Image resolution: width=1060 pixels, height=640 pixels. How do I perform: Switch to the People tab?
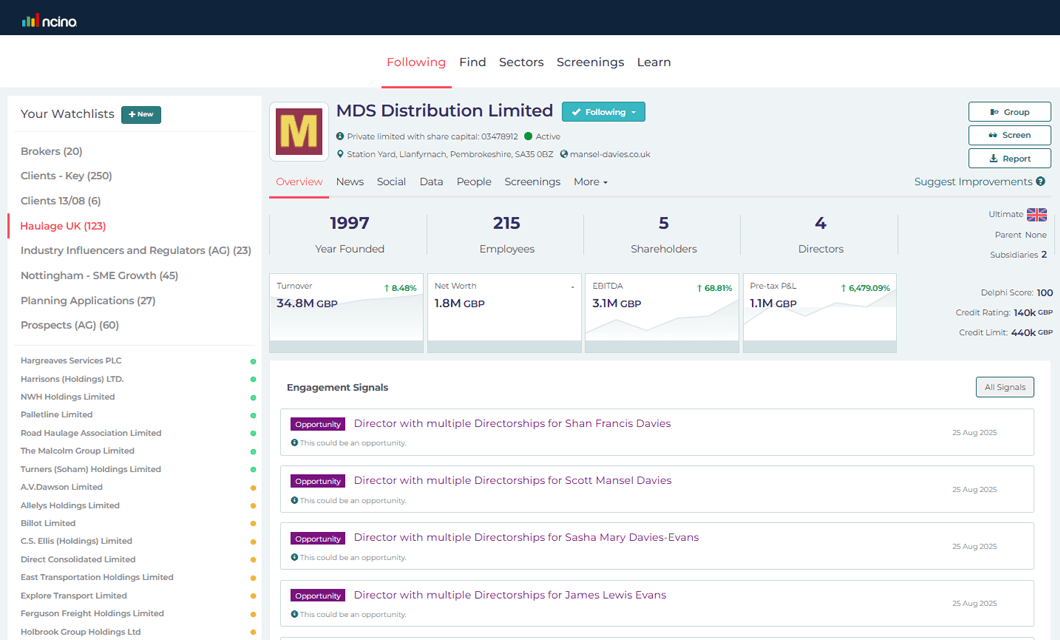[x=474, y=182]
